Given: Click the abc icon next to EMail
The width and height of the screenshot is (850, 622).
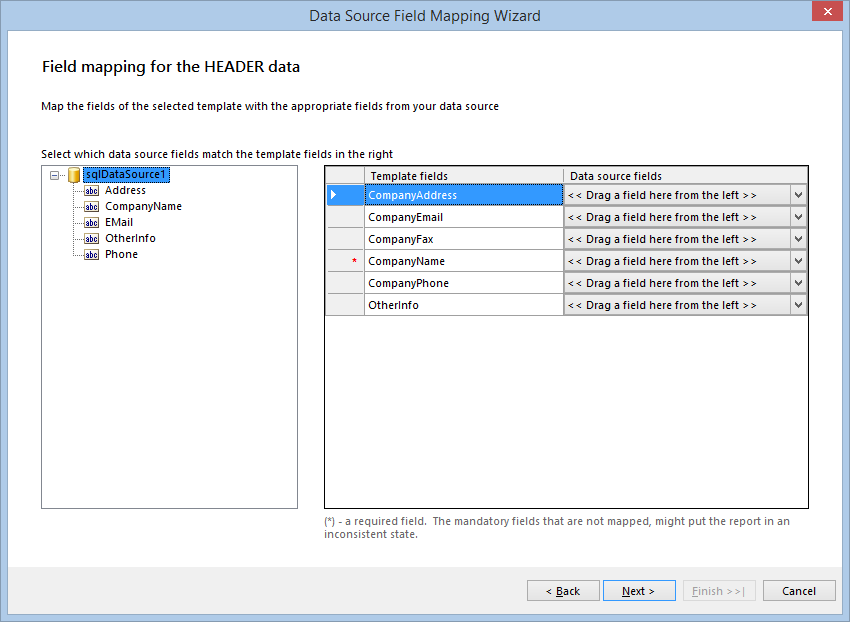Looking at the screenshot, I should (91, 222).
